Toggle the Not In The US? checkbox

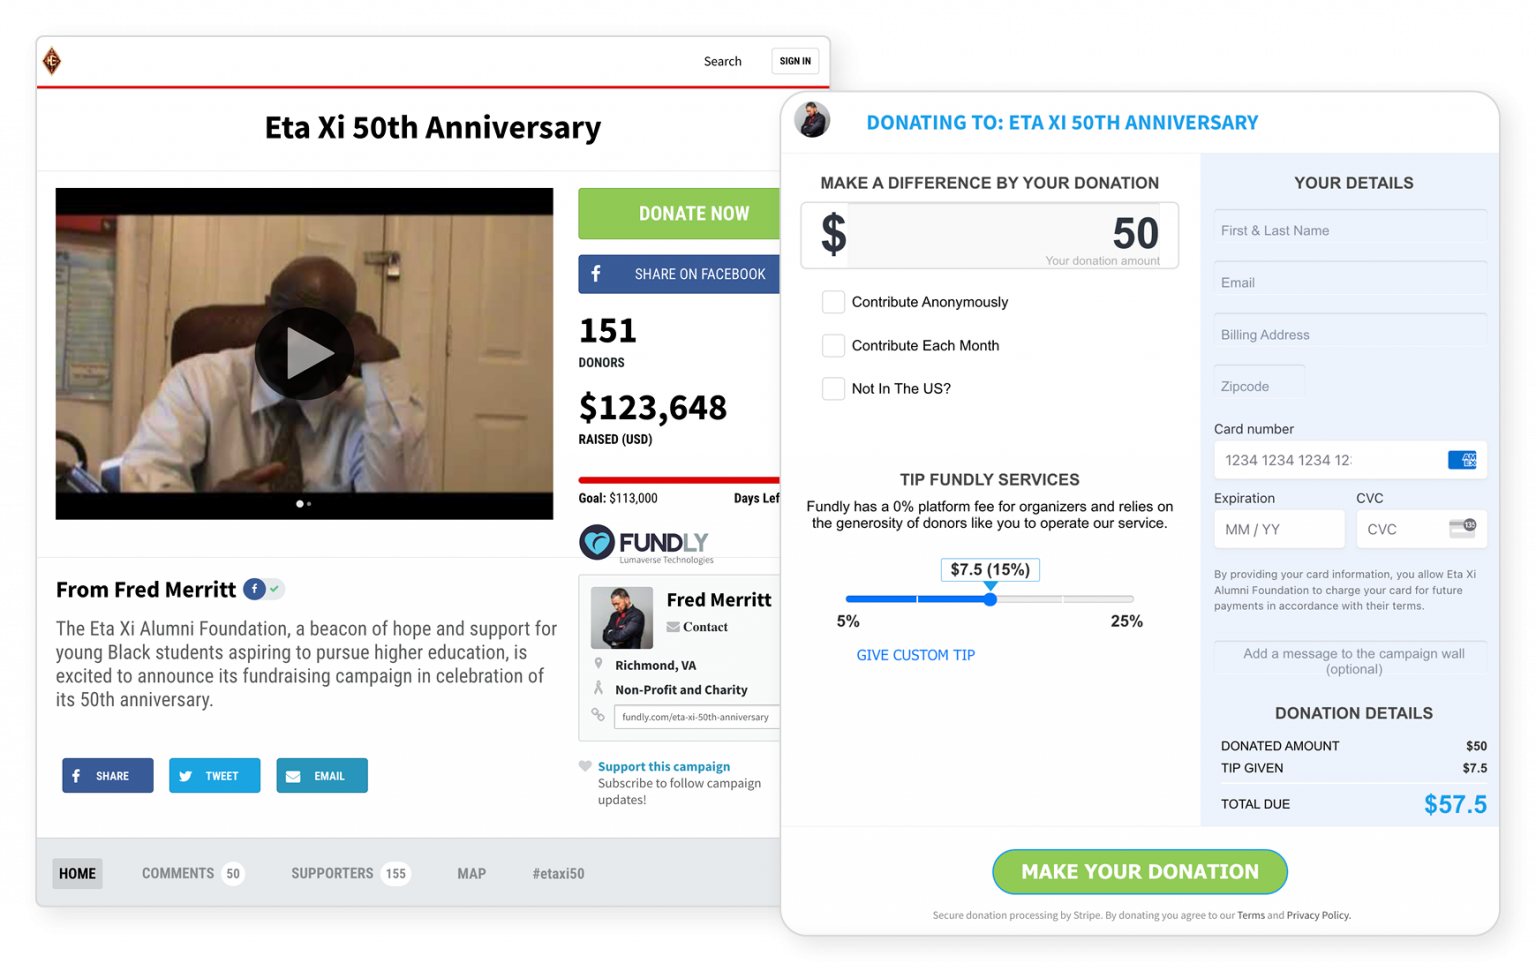tap(833, 388)
